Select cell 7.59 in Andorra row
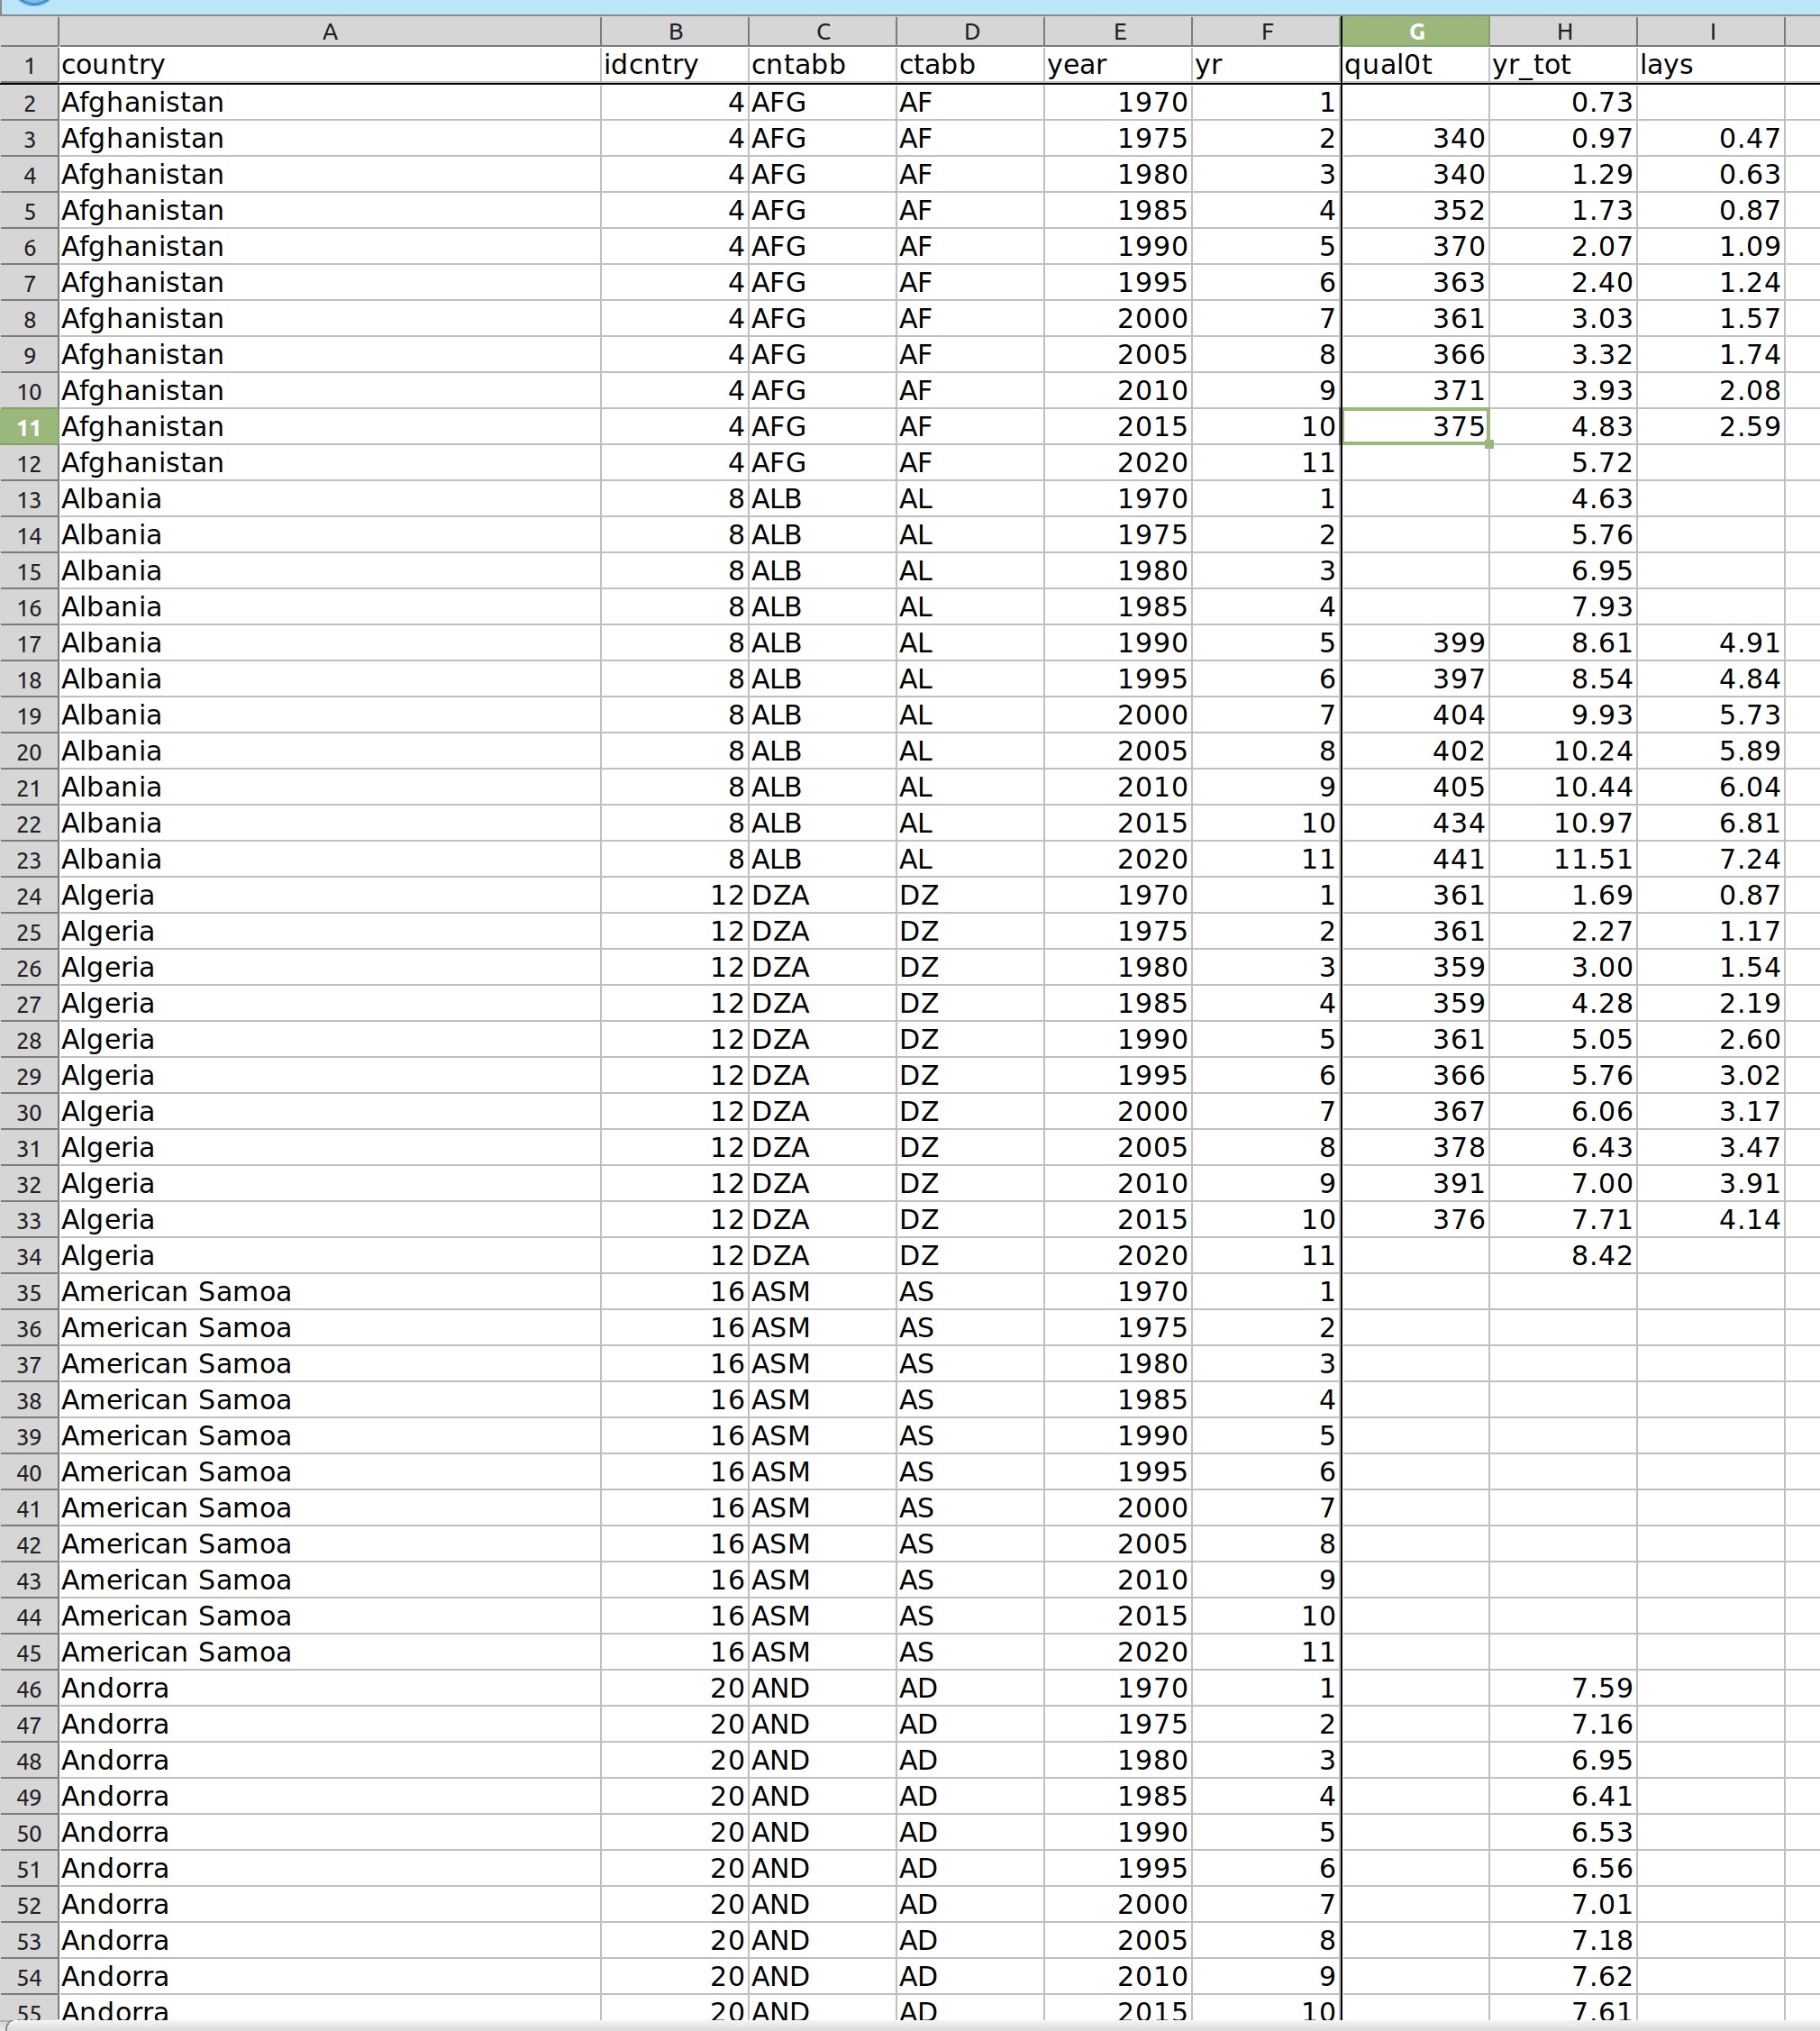 coord(1563,1689)
